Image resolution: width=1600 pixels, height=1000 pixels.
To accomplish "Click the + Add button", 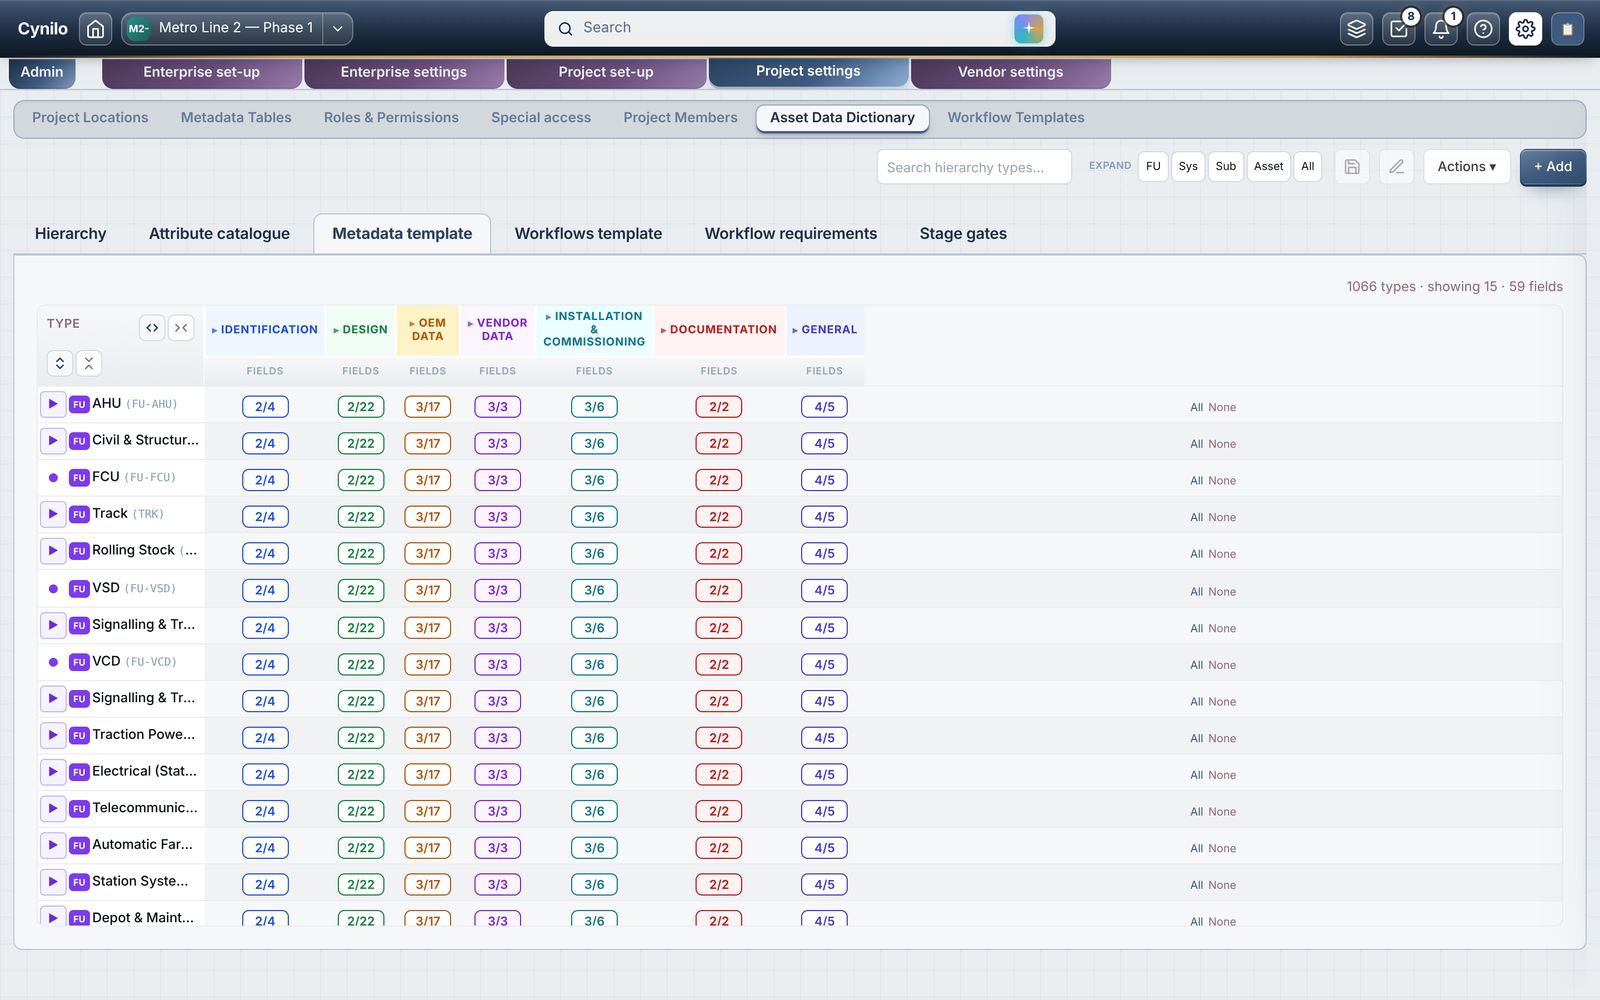I will (1553, 167).
